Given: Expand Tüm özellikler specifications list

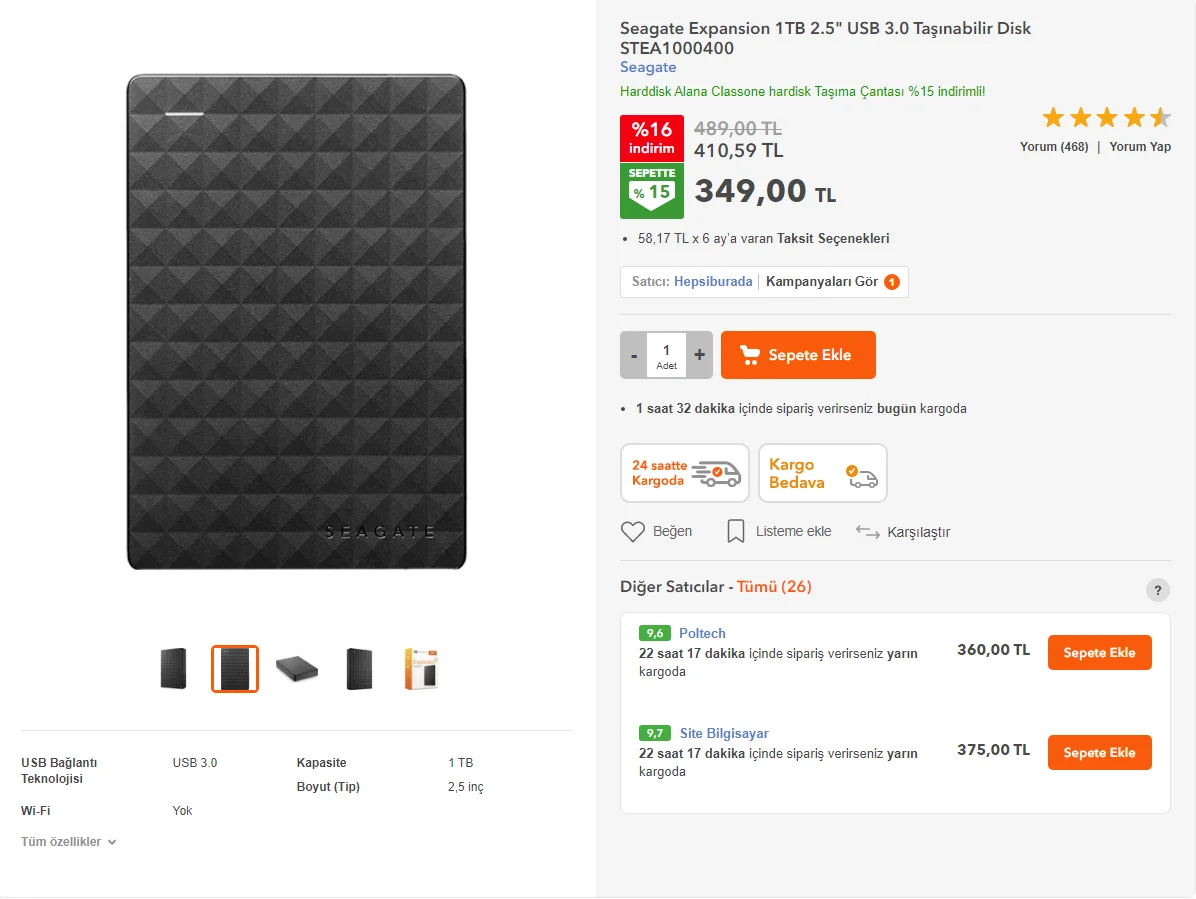Looking at the screenshot, I should point(69,842).
